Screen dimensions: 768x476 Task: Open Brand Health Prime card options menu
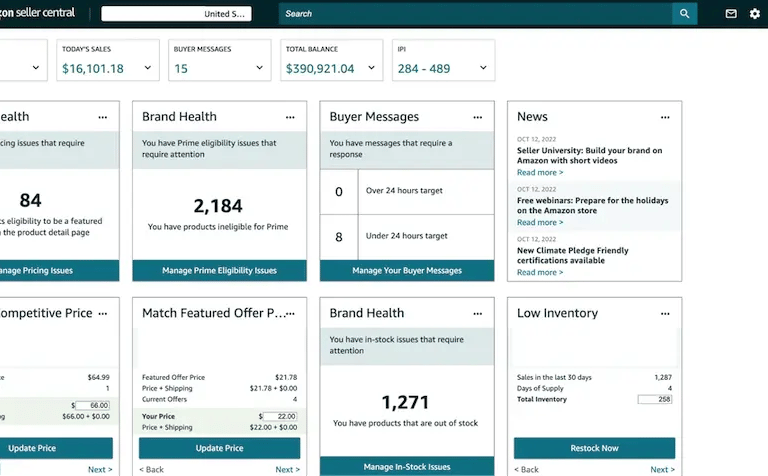coord(290,117)
